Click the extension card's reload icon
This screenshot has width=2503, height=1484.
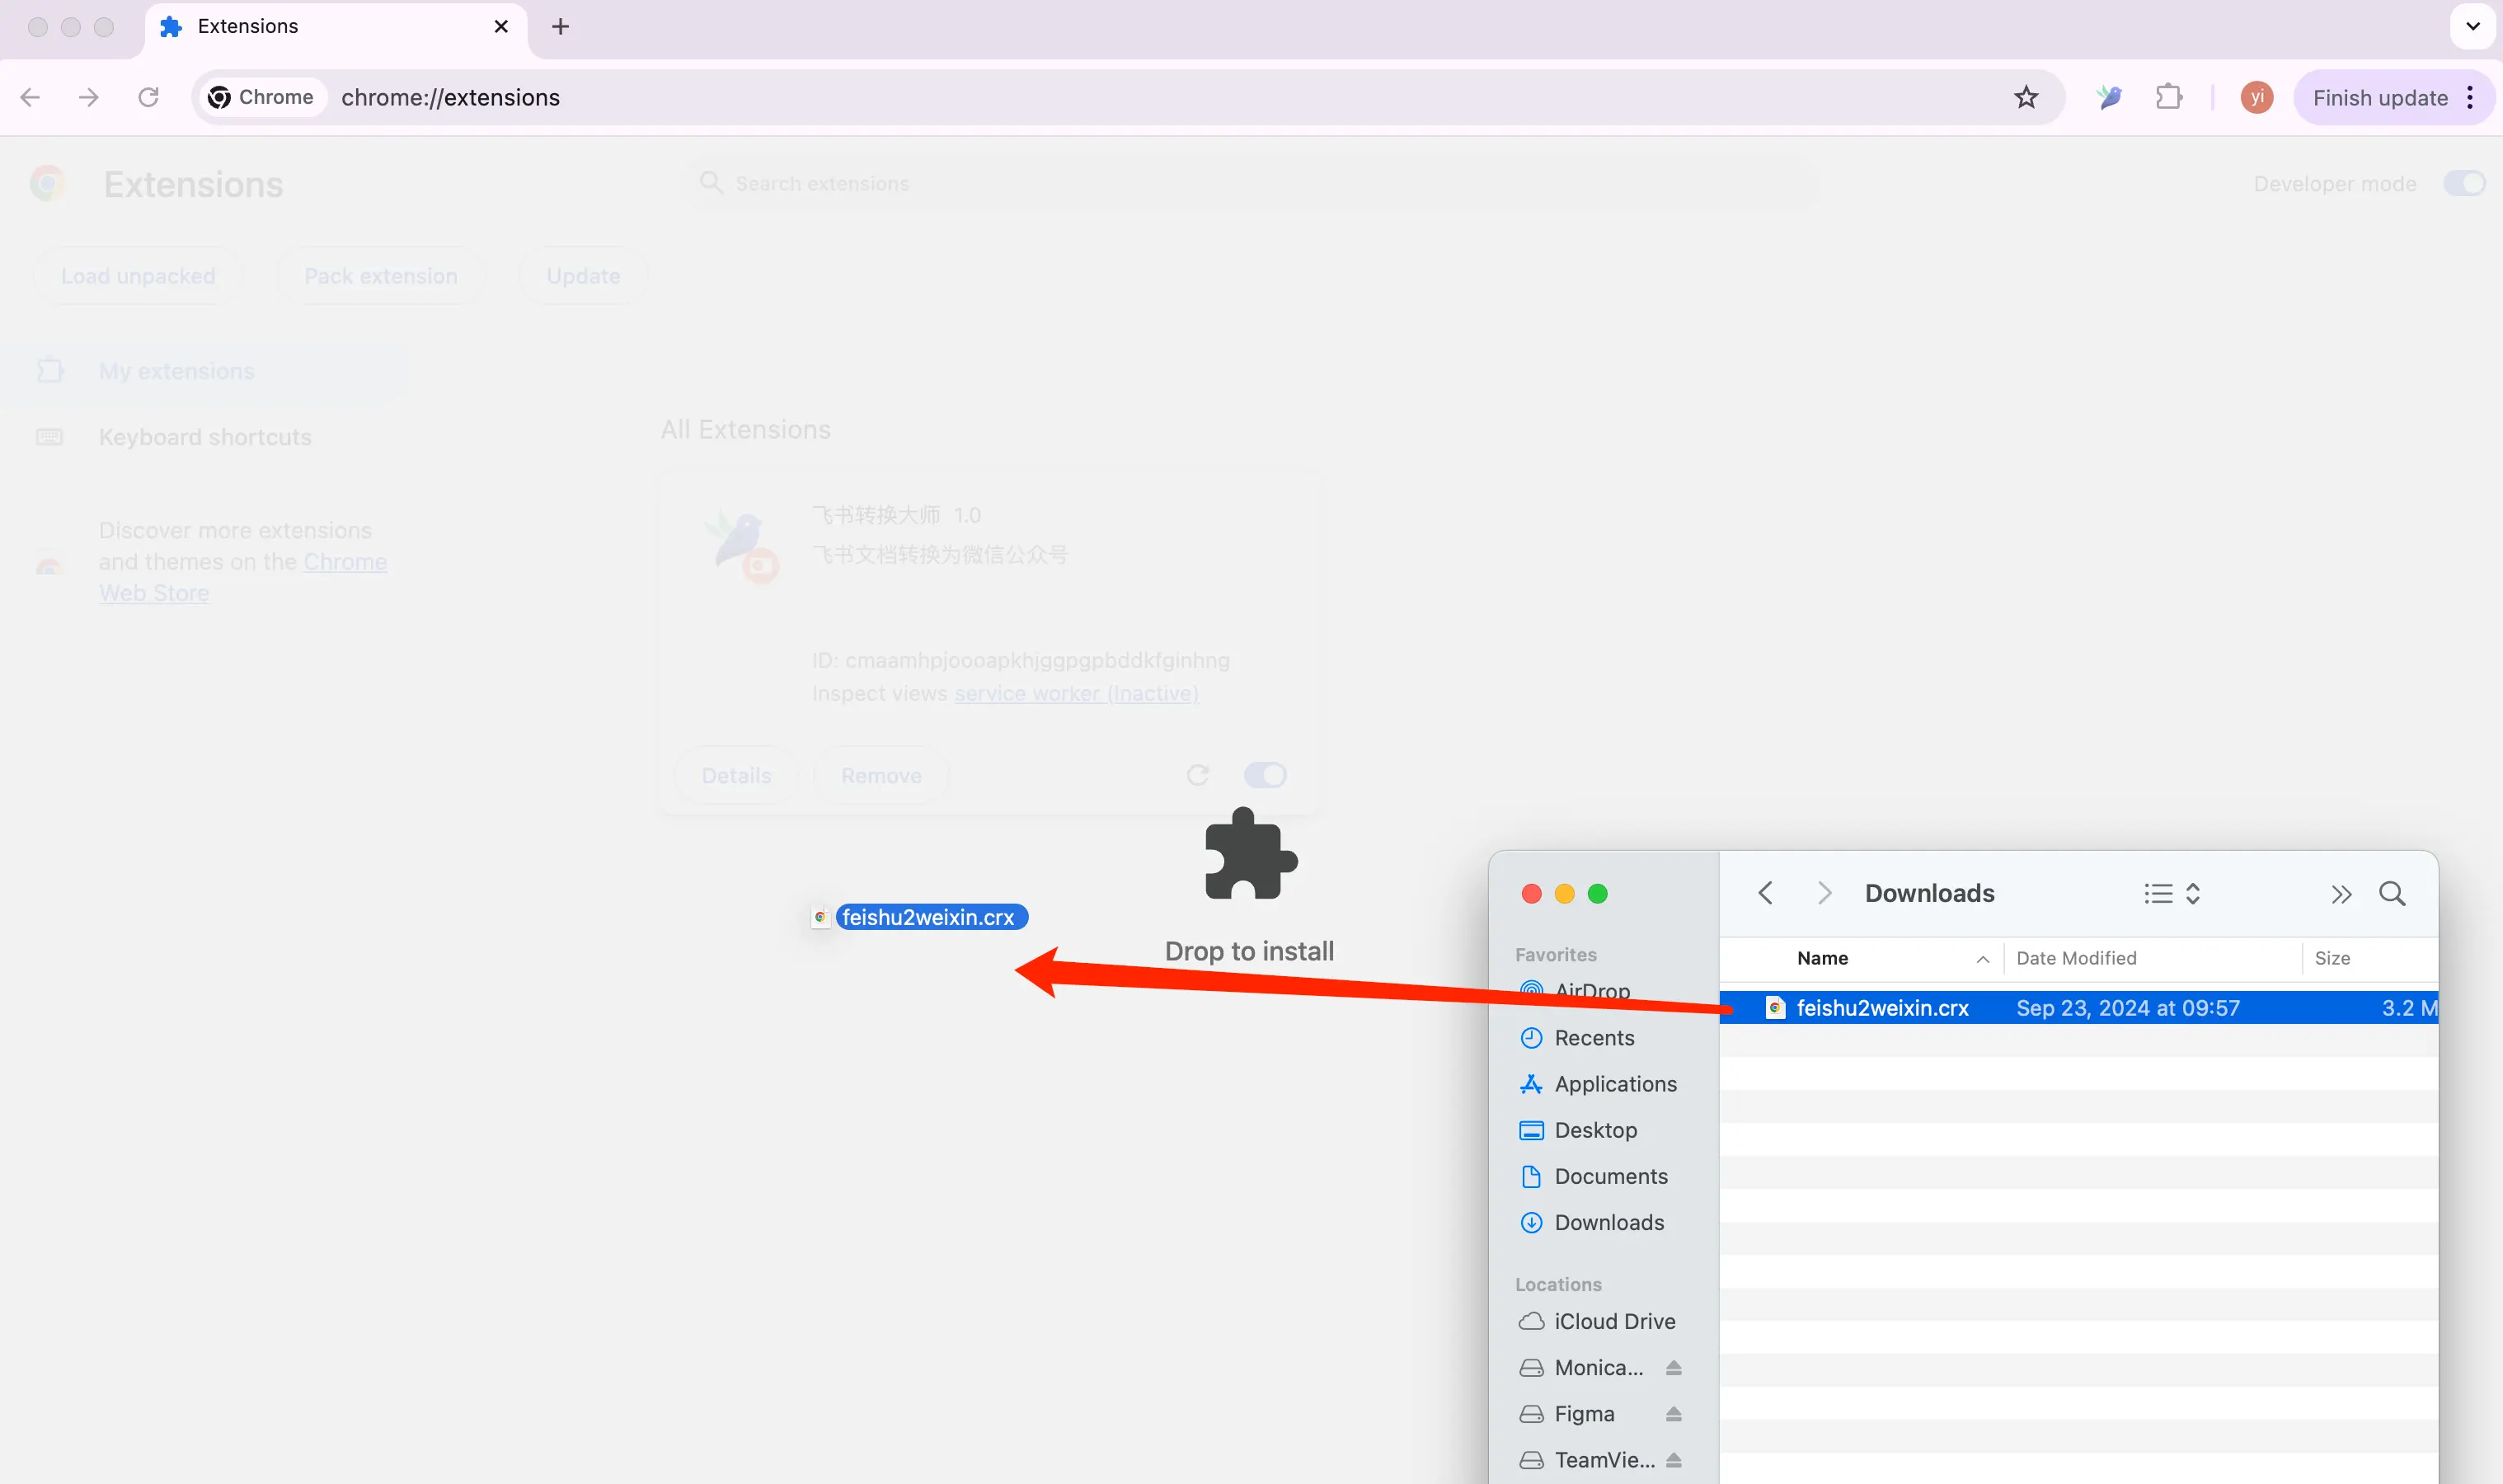tap(1197, 775)
